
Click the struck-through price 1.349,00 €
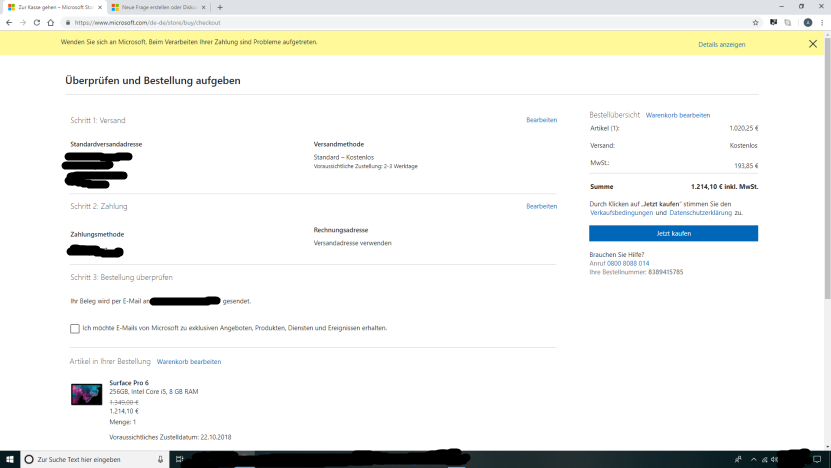coord(123,403)
